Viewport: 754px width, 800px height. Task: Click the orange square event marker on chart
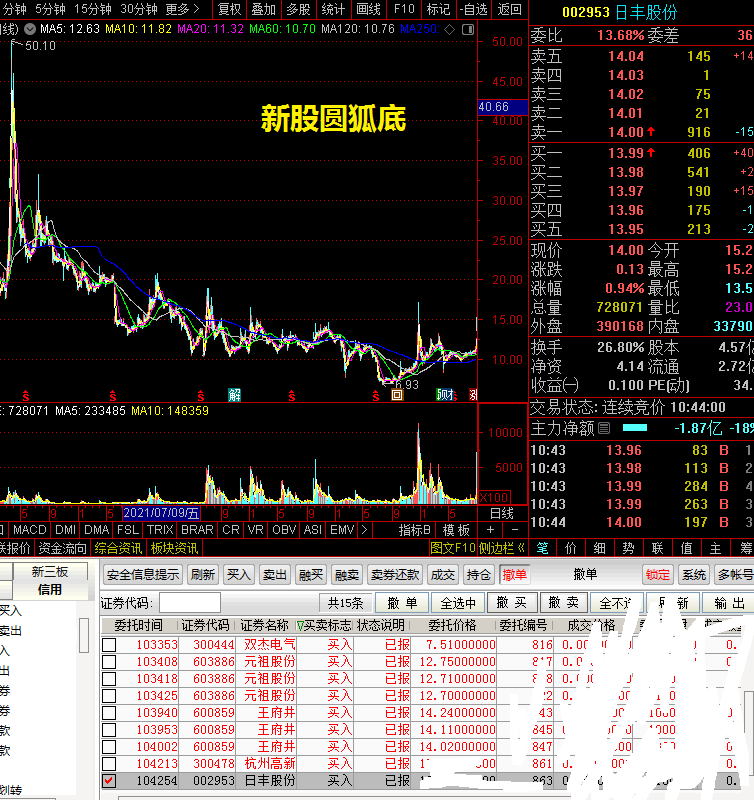397,394
